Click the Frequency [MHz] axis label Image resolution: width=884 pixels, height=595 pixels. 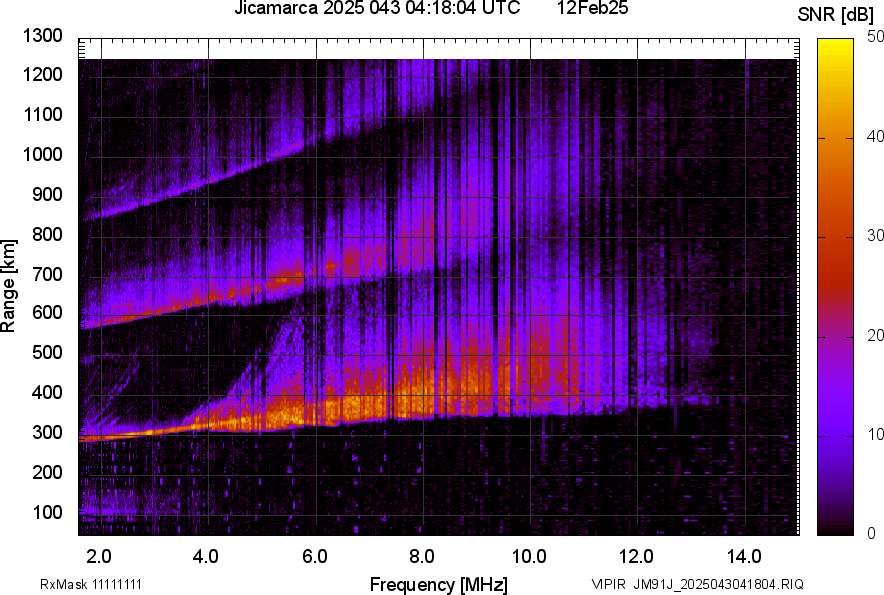(x=438, y=584)
